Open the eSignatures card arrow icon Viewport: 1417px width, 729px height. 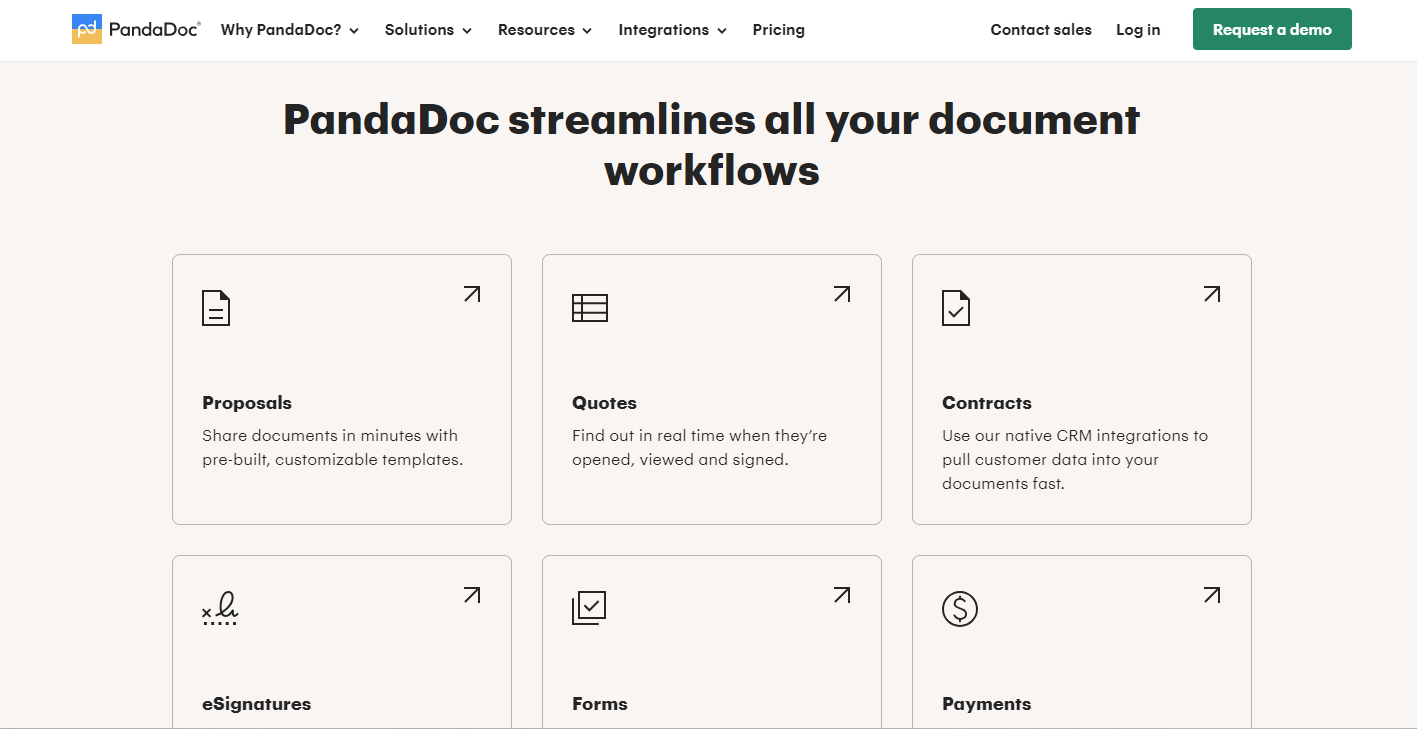(x=472, y=595)
